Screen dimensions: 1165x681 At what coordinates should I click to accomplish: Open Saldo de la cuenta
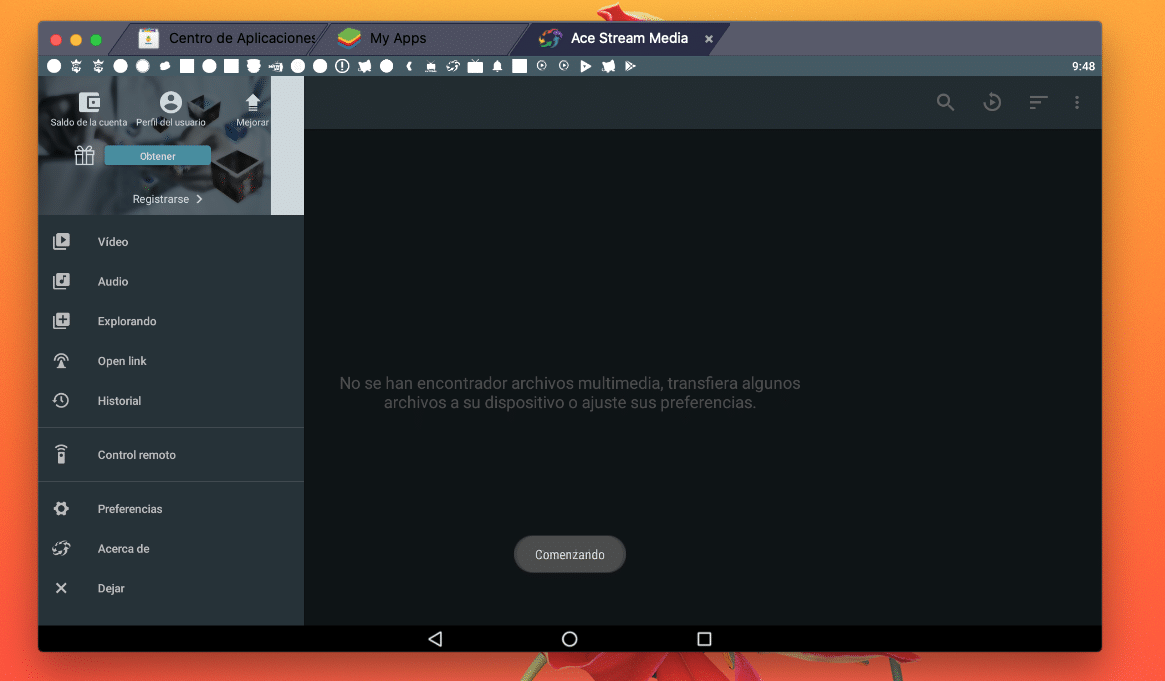coord(88,101)
